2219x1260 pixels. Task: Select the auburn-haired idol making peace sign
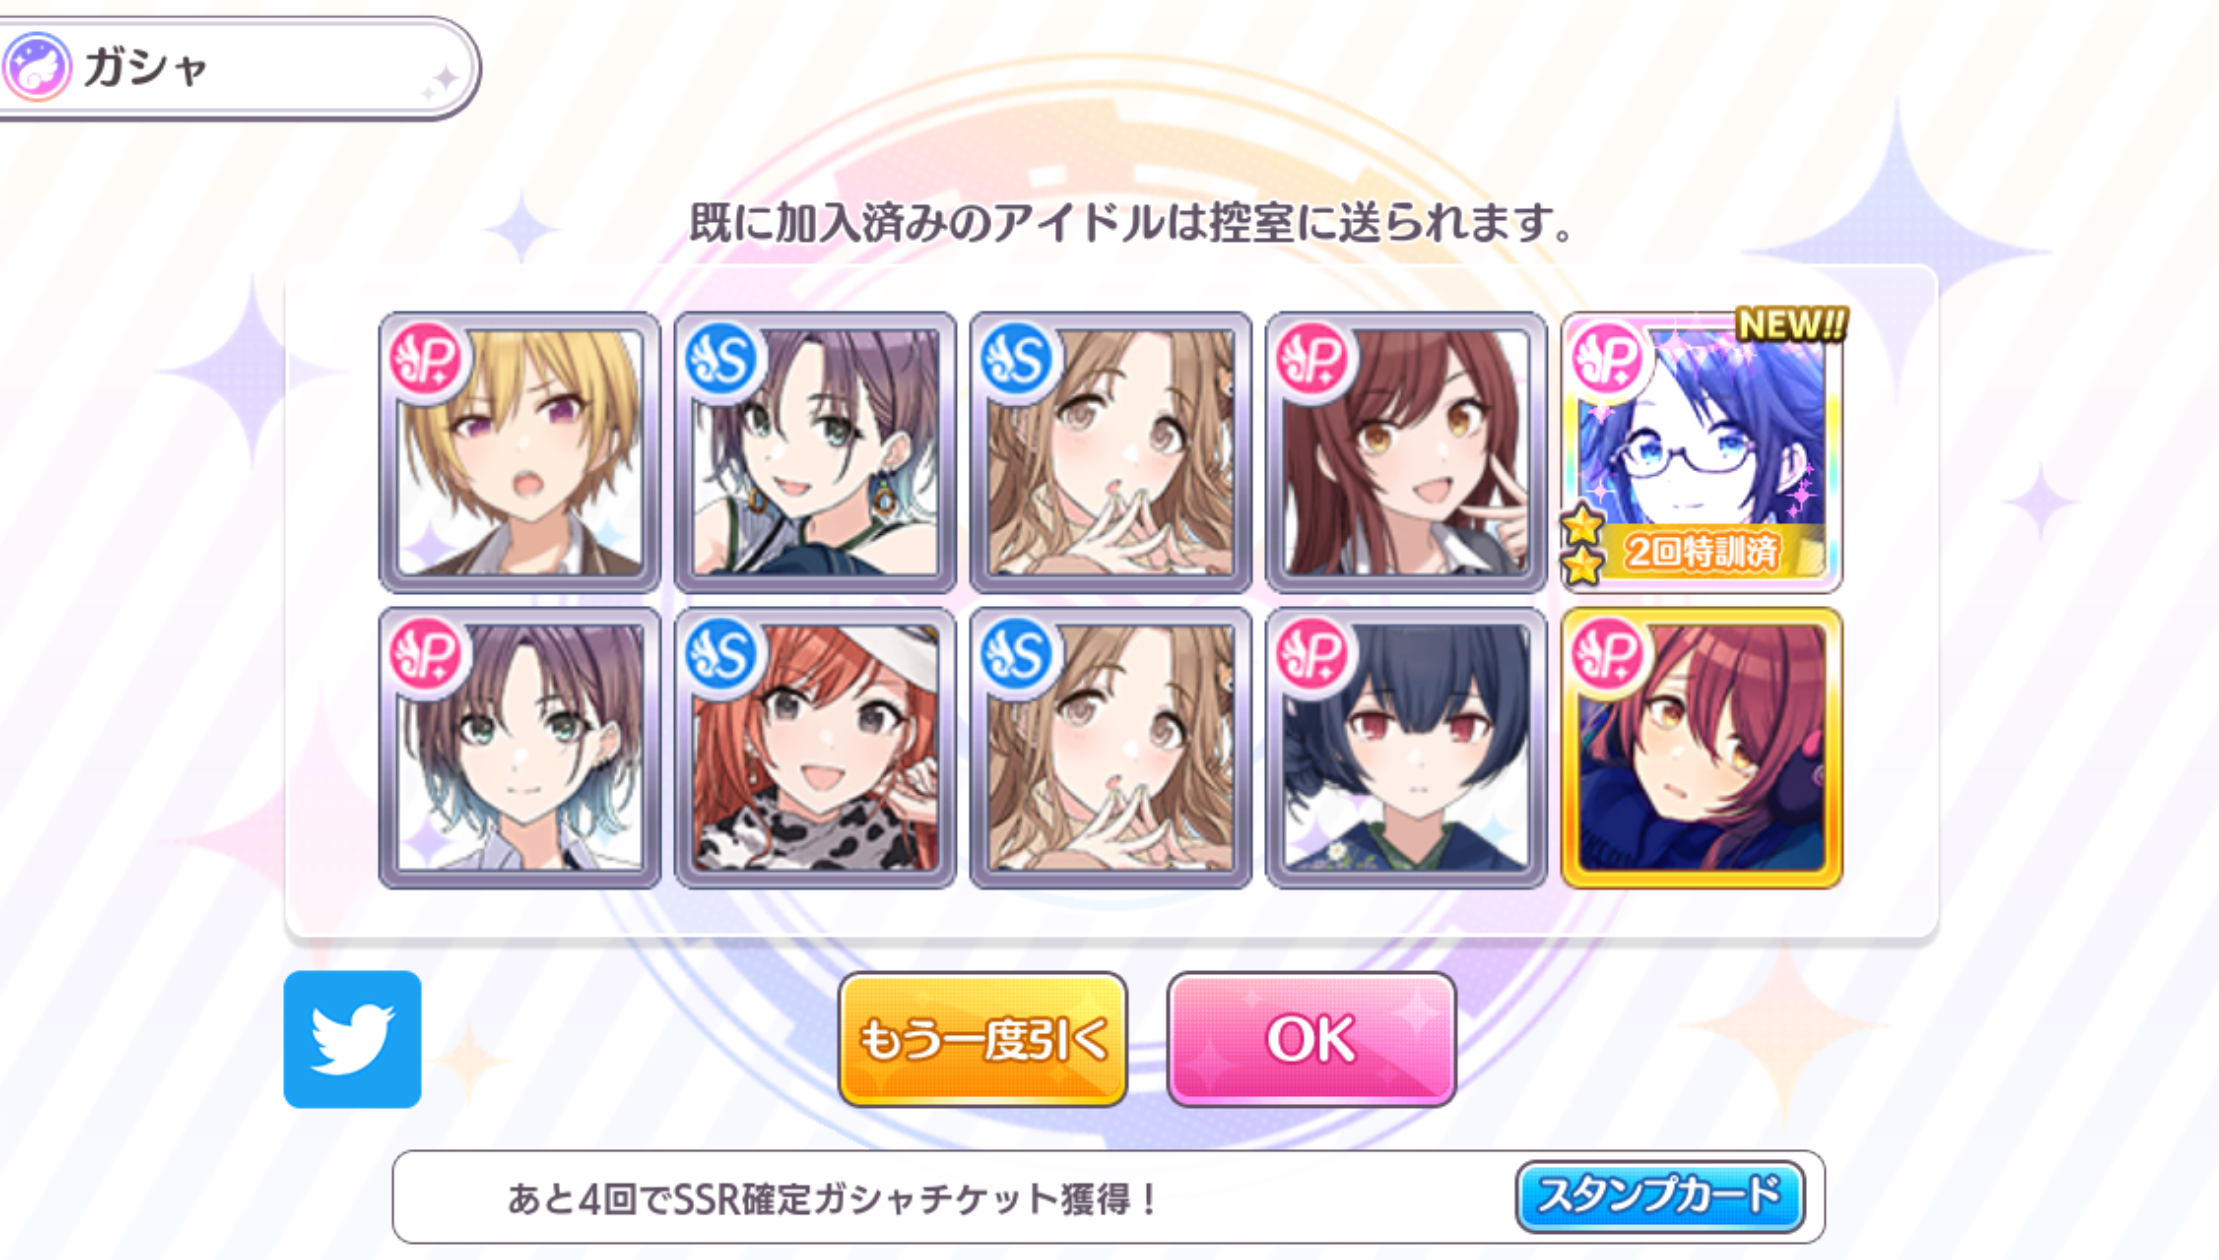point(1406,452)
